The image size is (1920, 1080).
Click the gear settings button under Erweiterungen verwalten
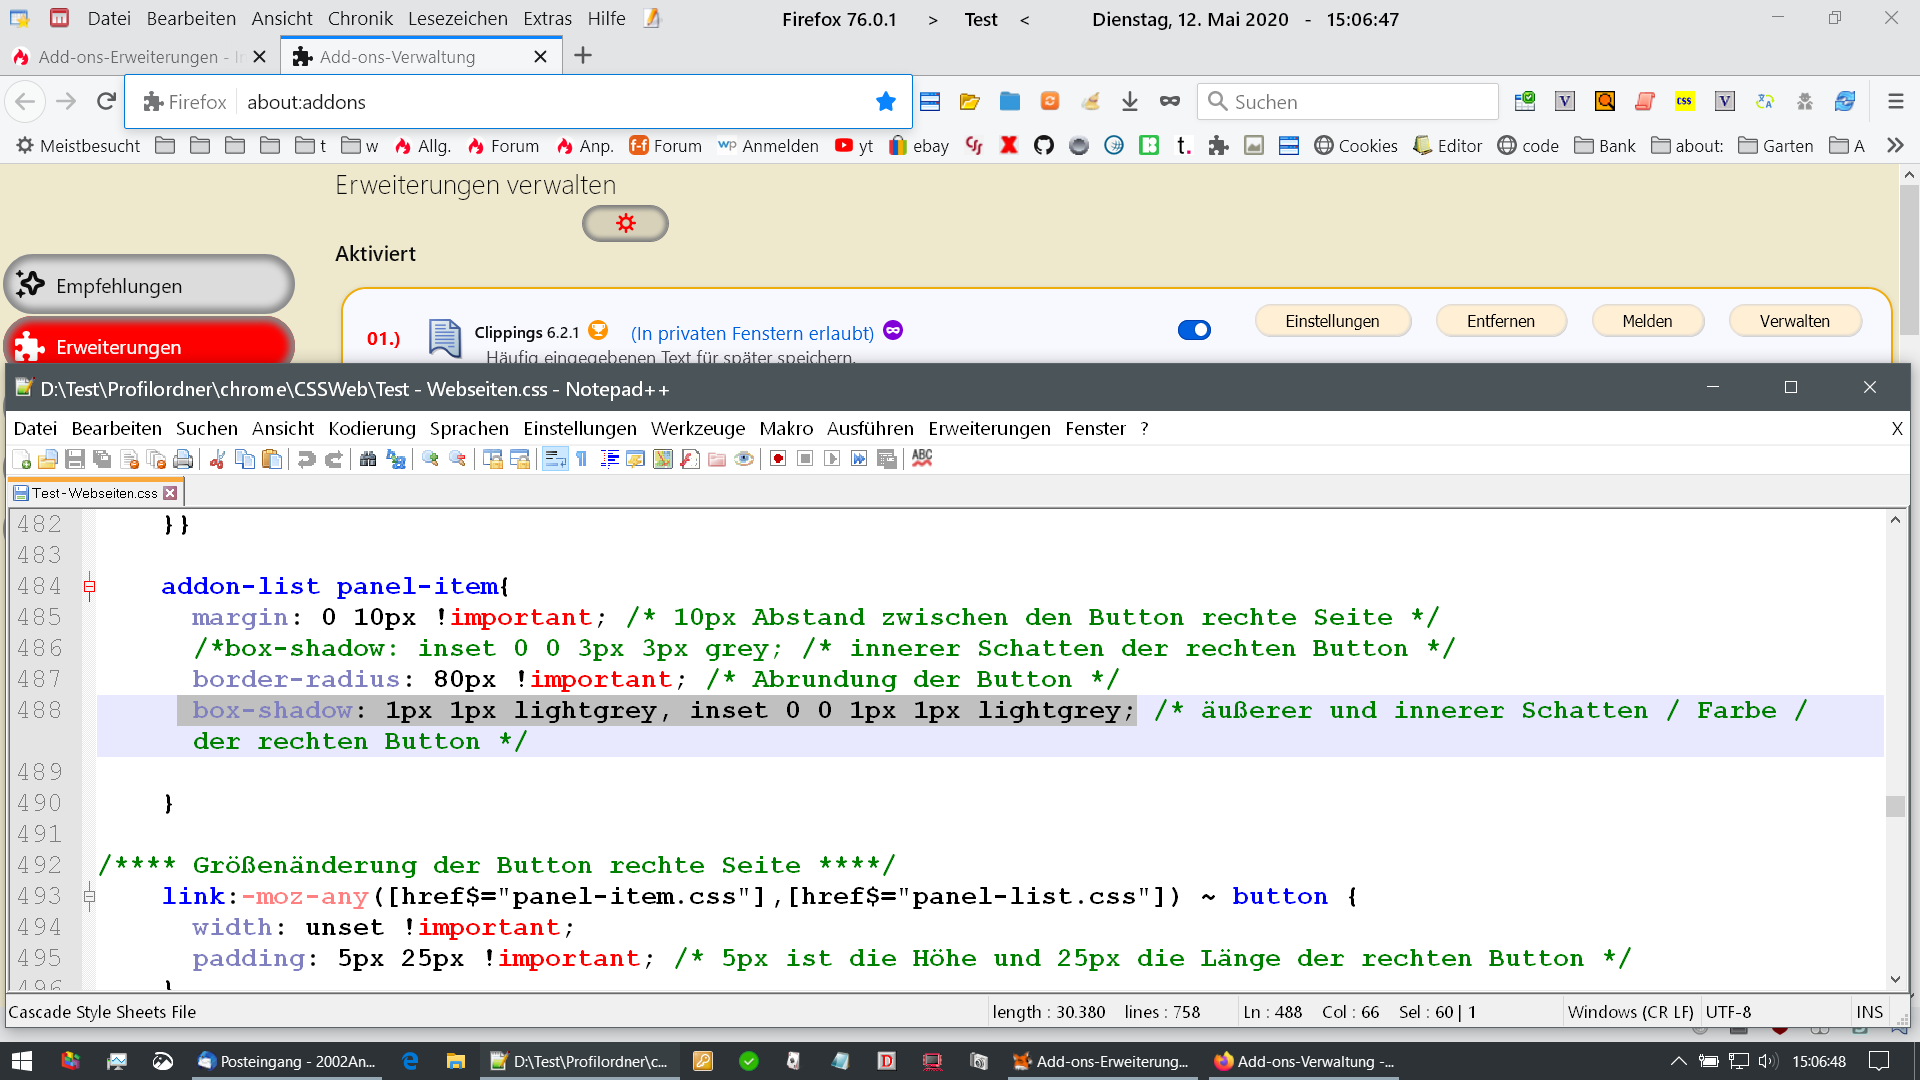[x=625, y=223]
